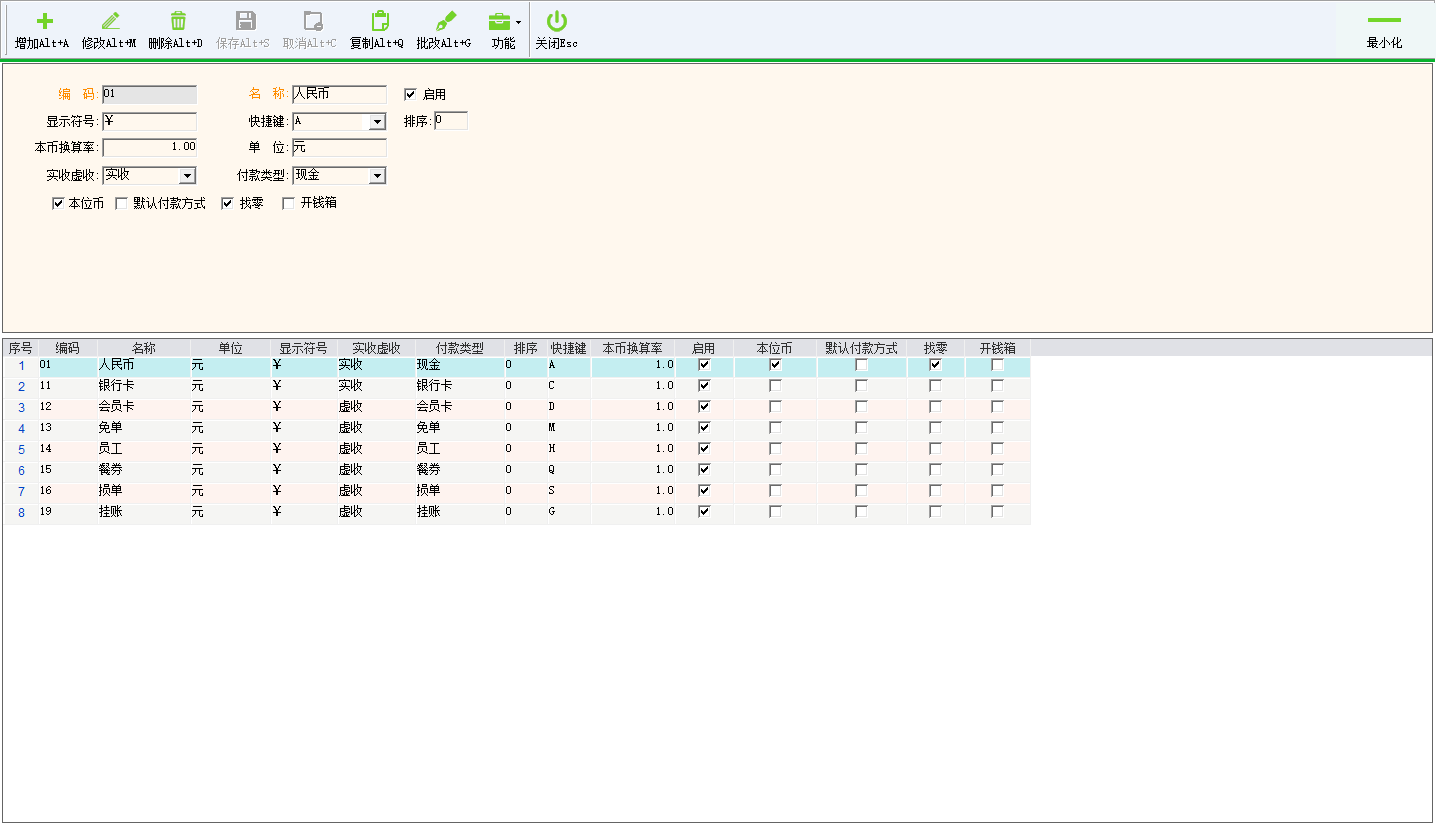
Task: Select the 人民币 row name cell
Action: [x=143, y=365]
